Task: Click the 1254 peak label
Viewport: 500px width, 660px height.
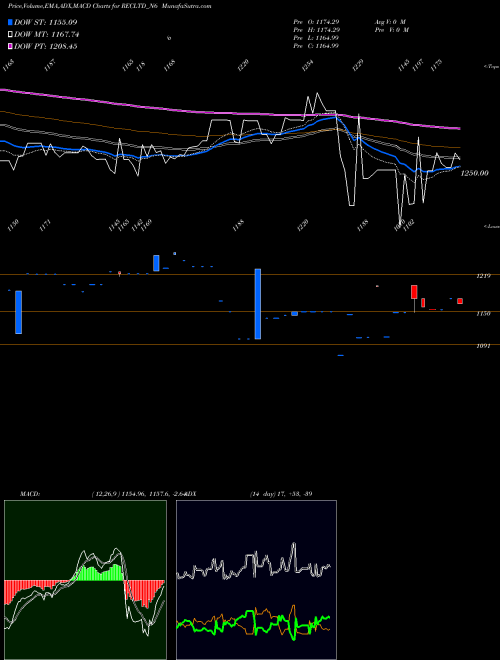Action: [308, 65]
